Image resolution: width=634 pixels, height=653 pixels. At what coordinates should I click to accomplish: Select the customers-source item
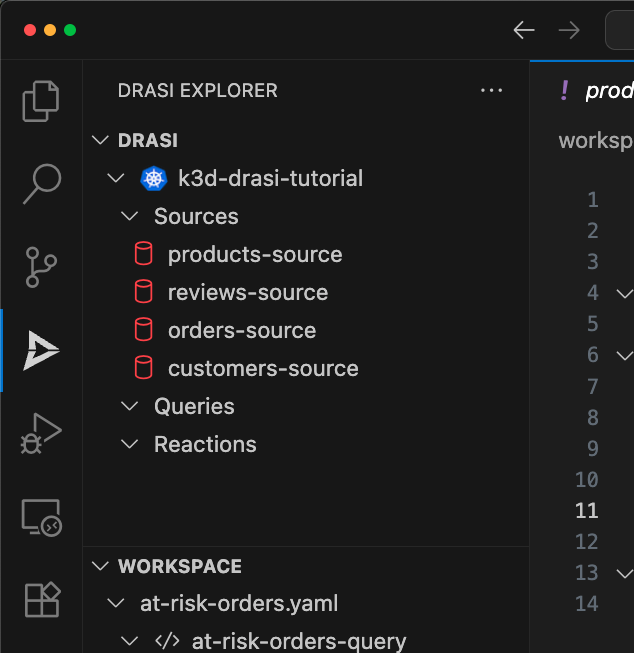pos(262,369)
